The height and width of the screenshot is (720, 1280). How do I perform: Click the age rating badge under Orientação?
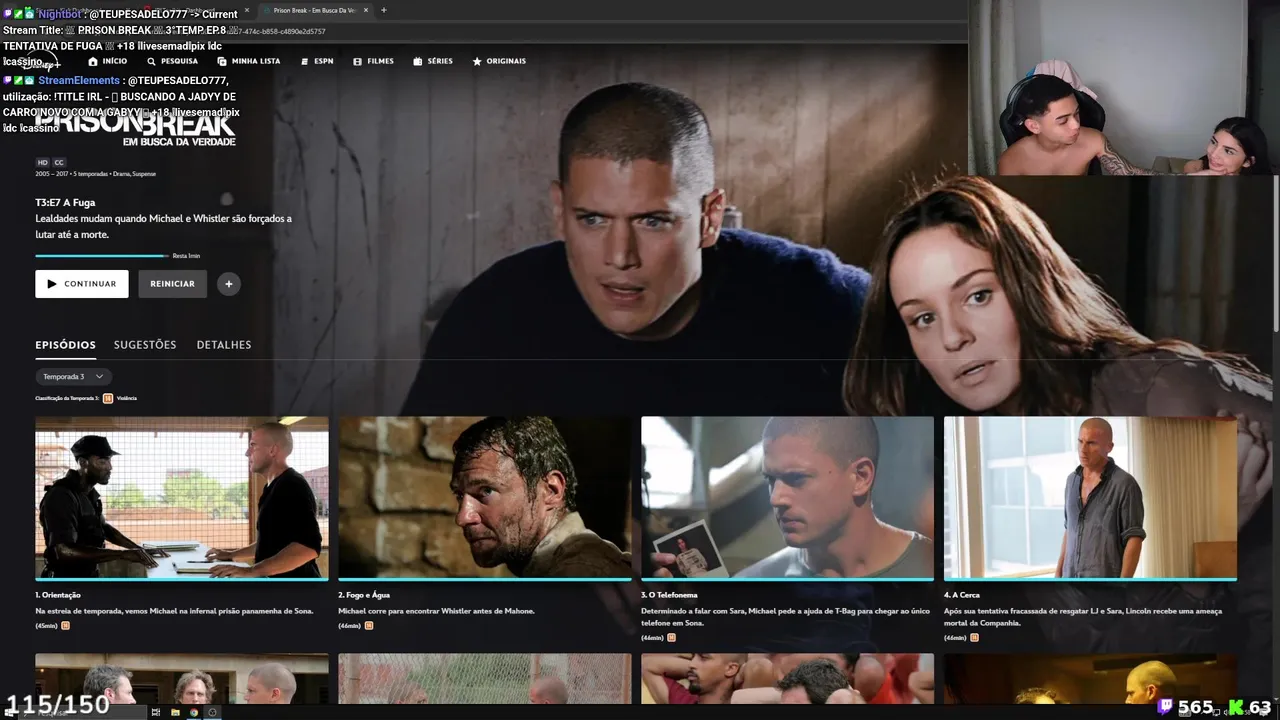point(66,625)
